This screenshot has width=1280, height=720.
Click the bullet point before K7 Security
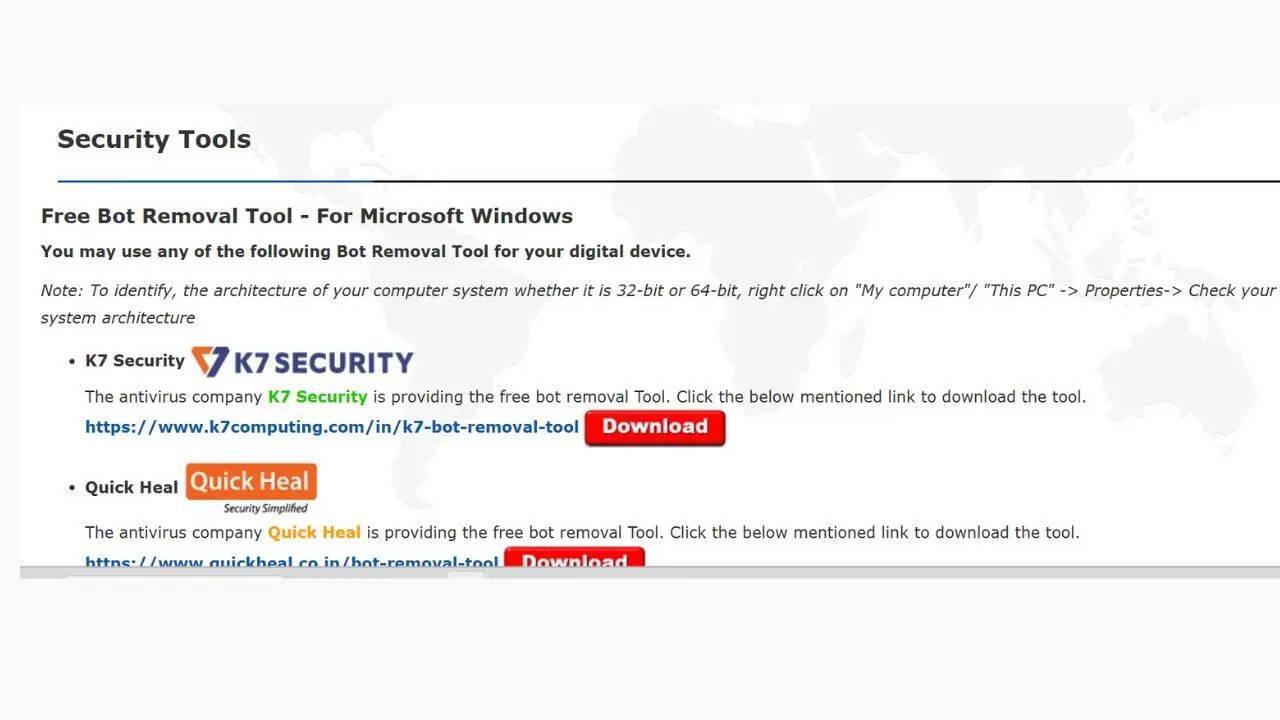pos(72,362)
